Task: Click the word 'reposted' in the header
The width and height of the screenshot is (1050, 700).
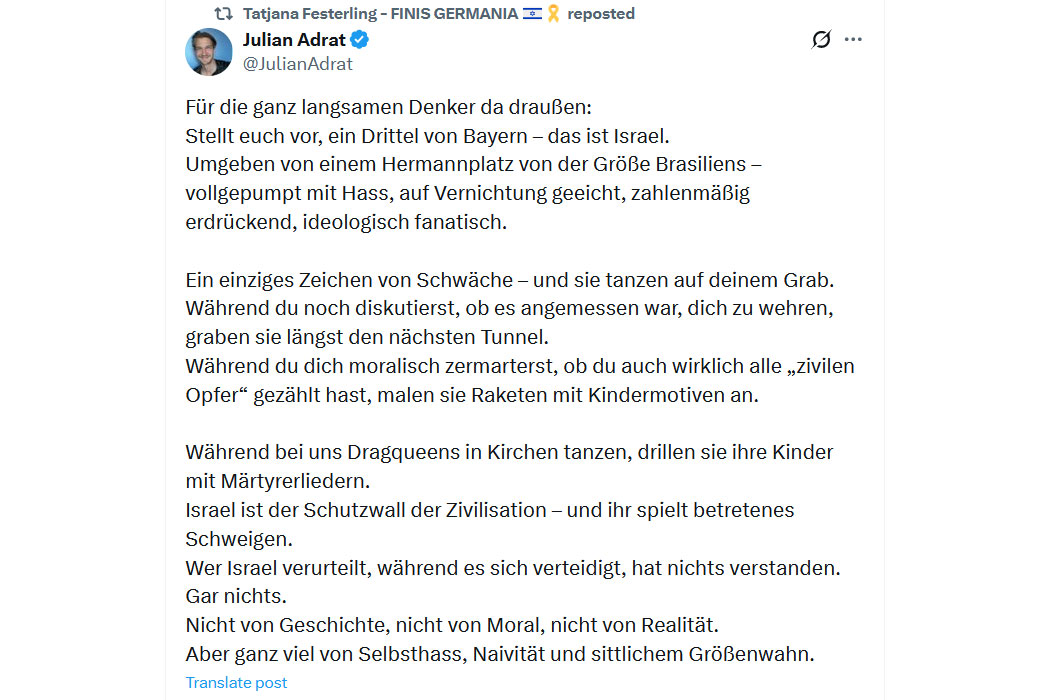Action: point(601,13)
